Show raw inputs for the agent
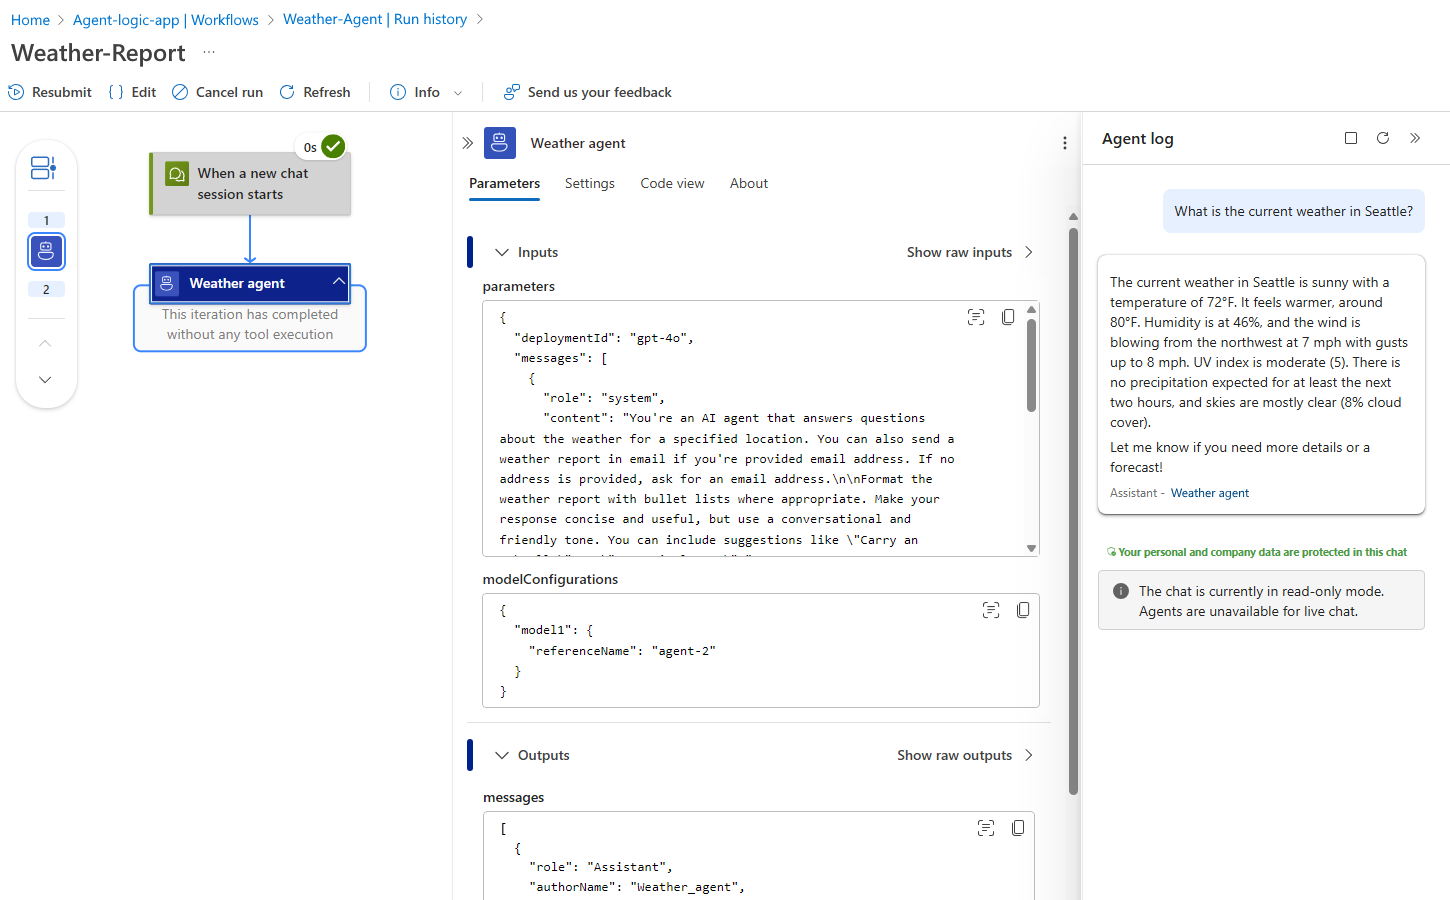The image size is (1450, 900). tap(969, 252)
